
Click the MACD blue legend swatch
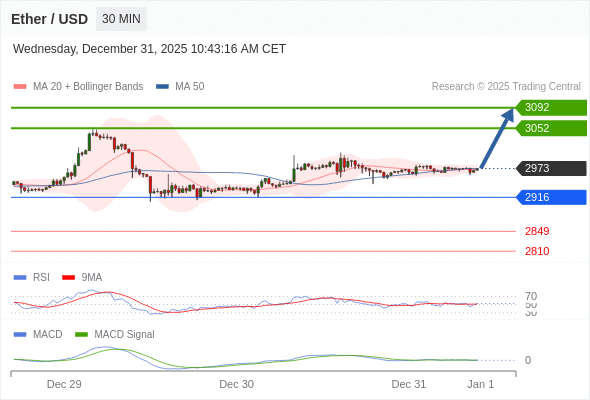pos(20,335)
